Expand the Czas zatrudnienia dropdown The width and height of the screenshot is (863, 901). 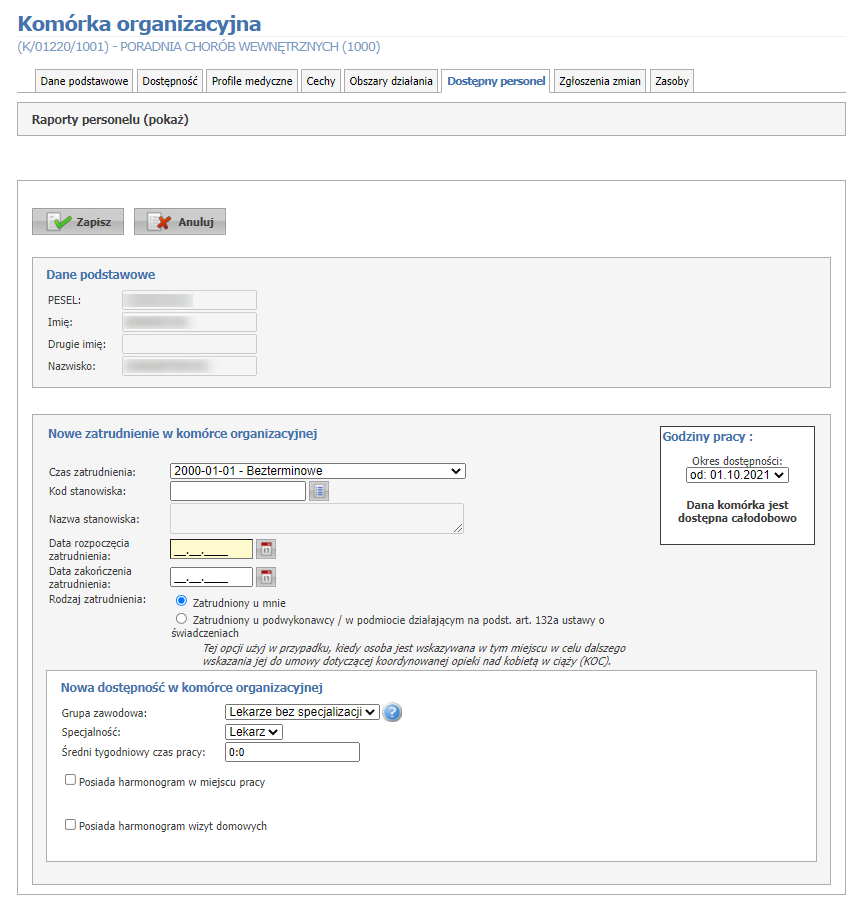click(x=317, y=471)
